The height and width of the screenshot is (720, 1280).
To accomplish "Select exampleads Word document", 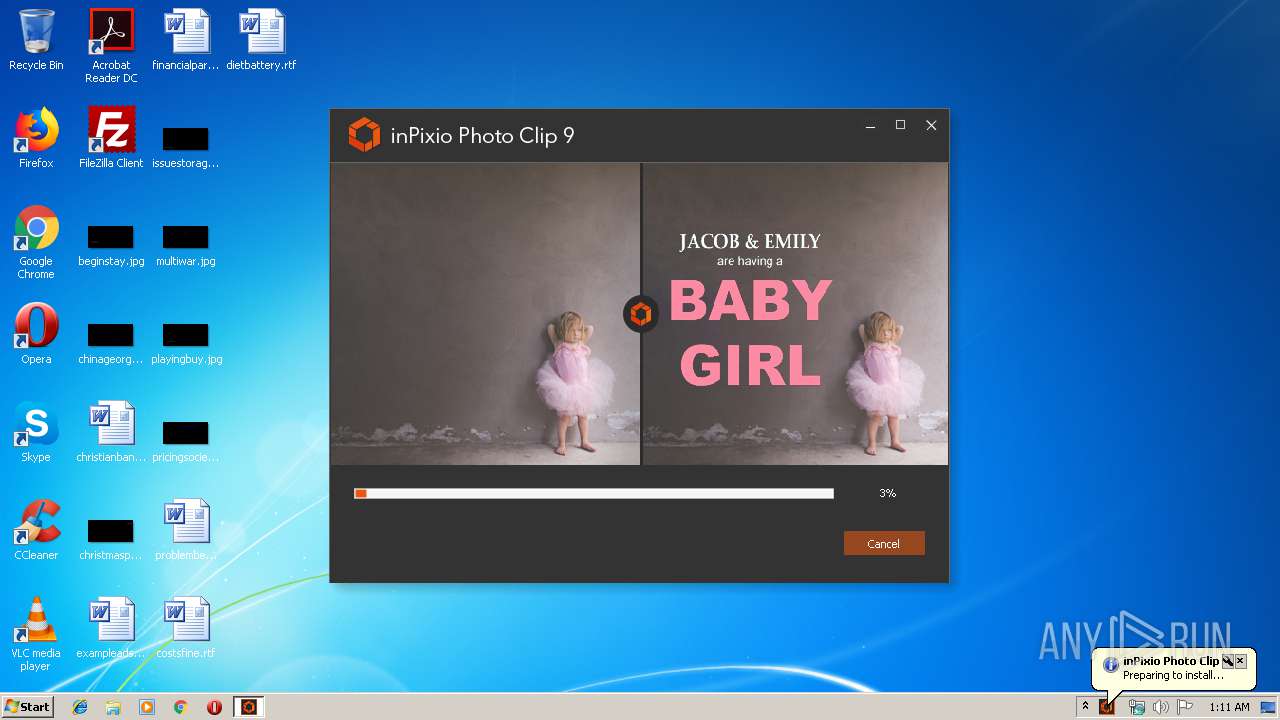I will click(111, 628).
